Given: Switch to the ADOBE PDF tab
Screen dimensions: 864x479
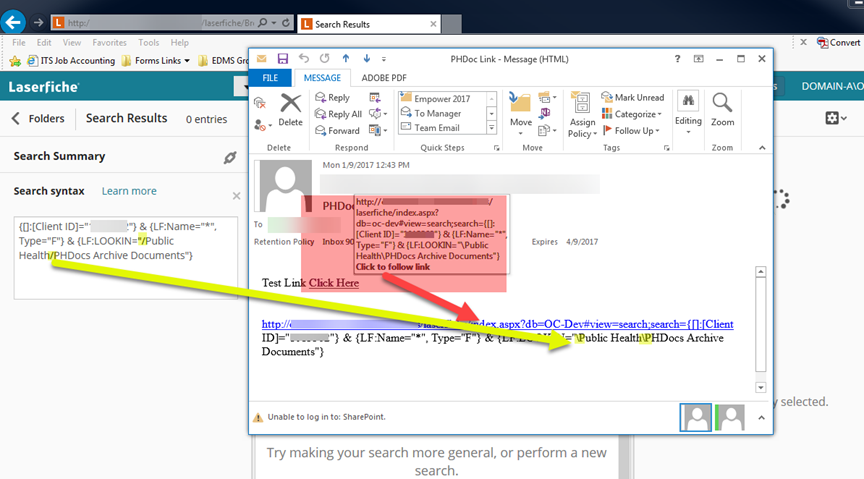Looking at the screenshot, I should (x=384, y=78).
